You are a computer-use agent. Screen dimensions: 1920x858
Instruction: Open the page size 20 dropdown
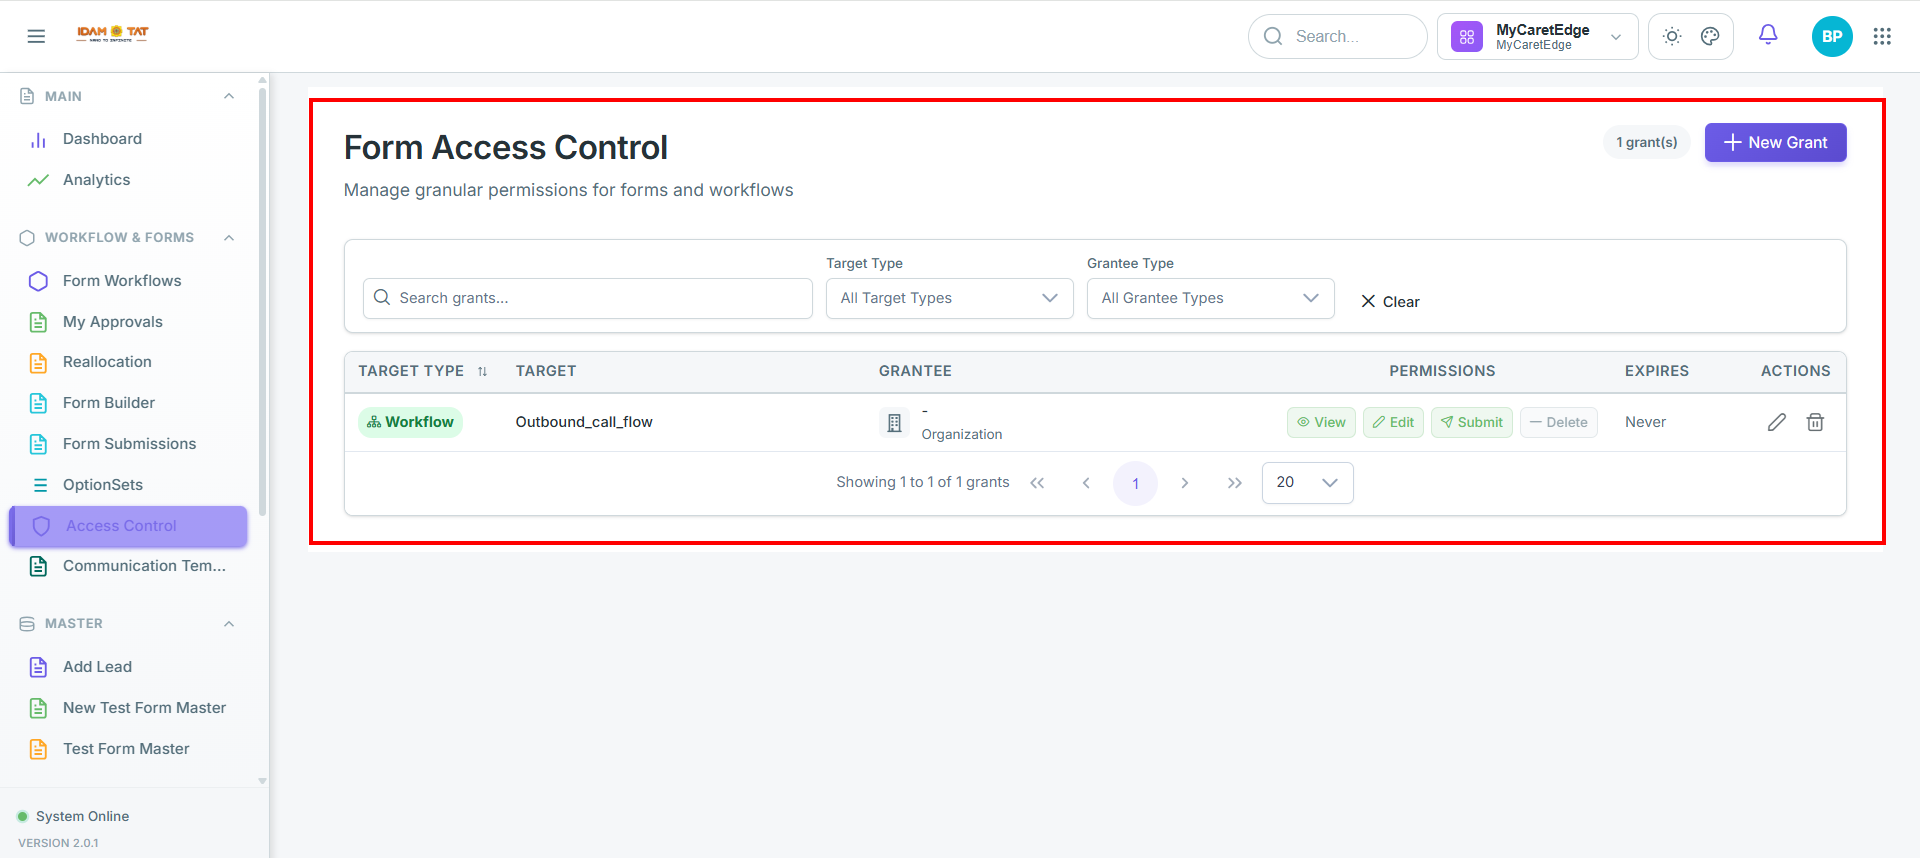click(x=1308, y=483)
